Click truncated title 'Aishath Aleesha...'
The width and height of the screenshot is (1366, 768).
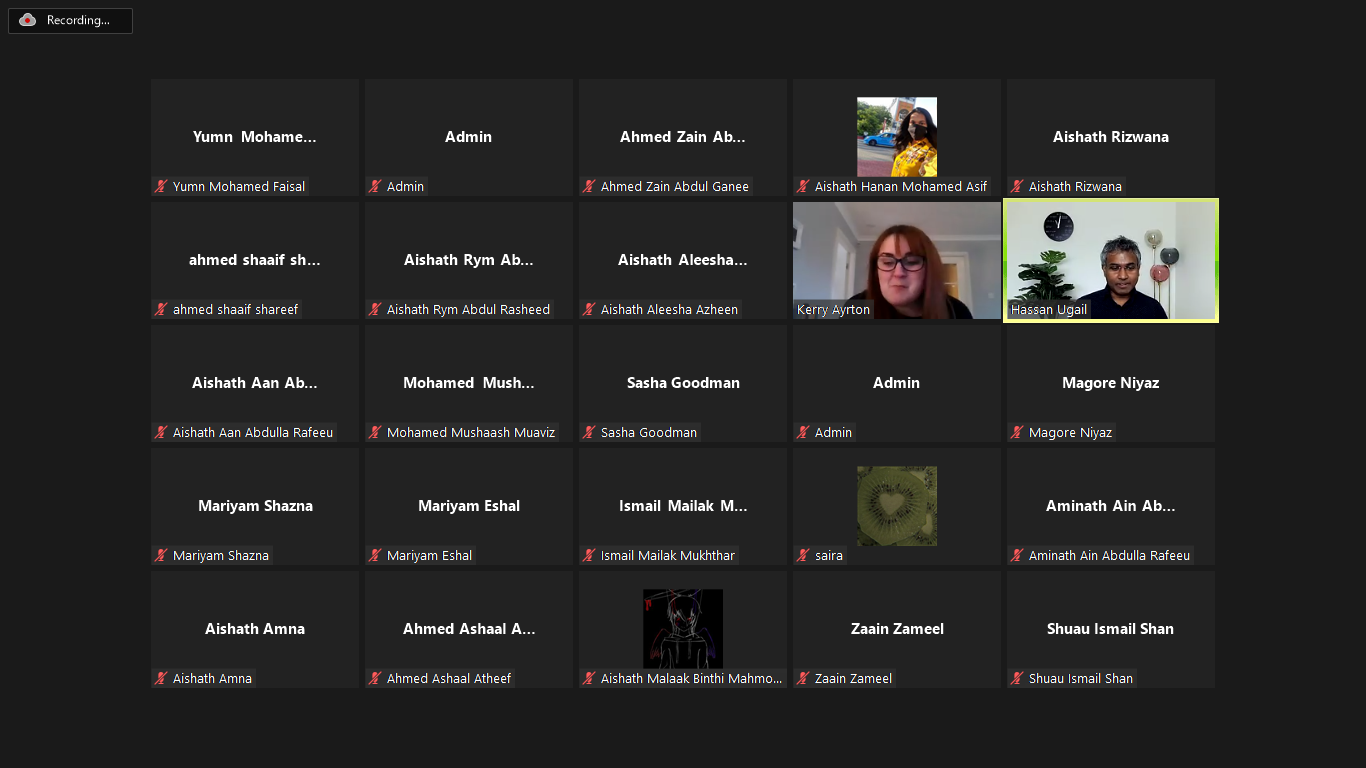(x=683, y=260)
